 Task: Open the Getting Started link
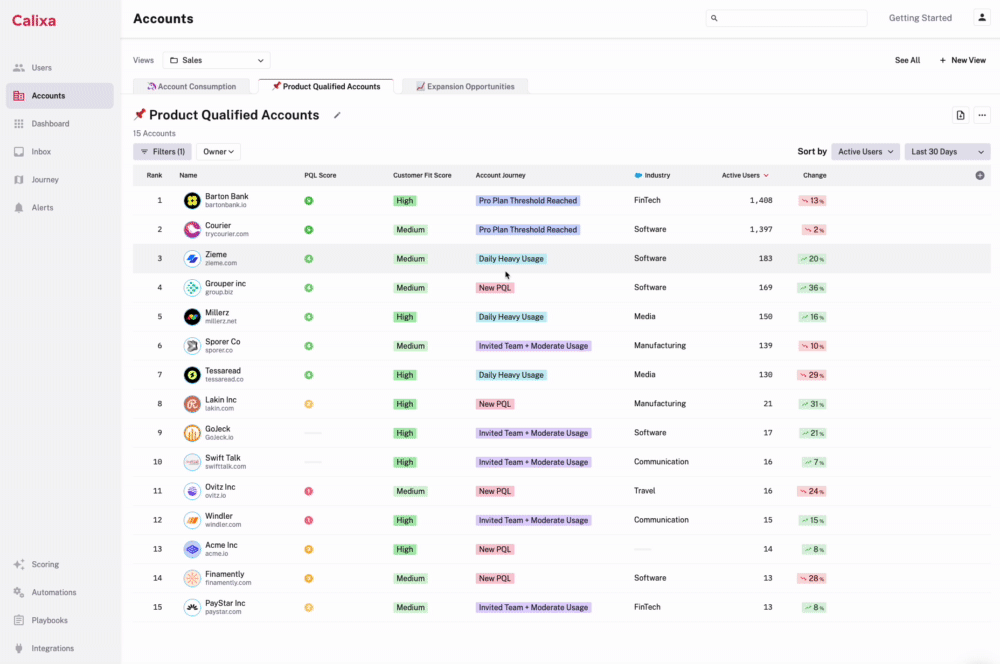920,18
